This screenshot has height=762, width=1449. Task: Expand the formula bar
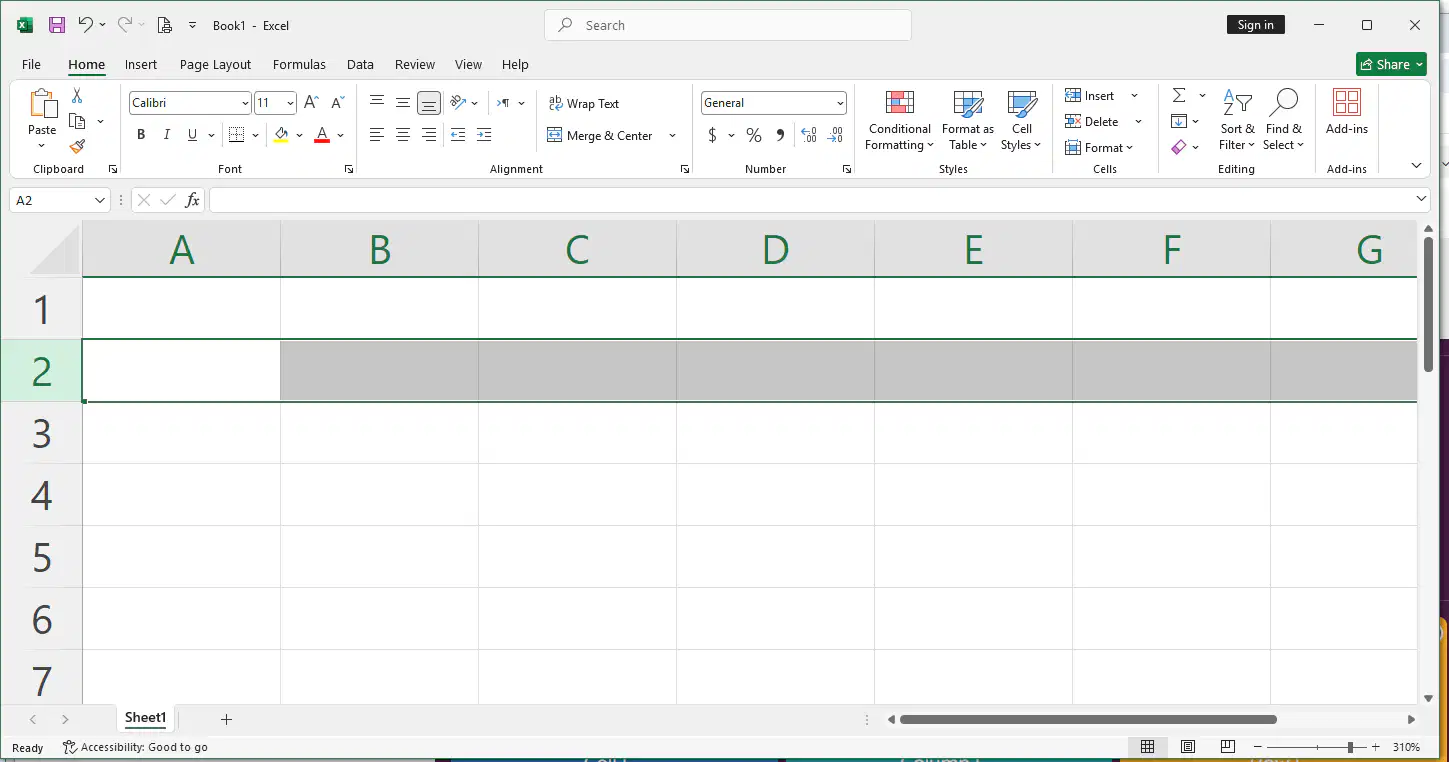pos(1422,200)
